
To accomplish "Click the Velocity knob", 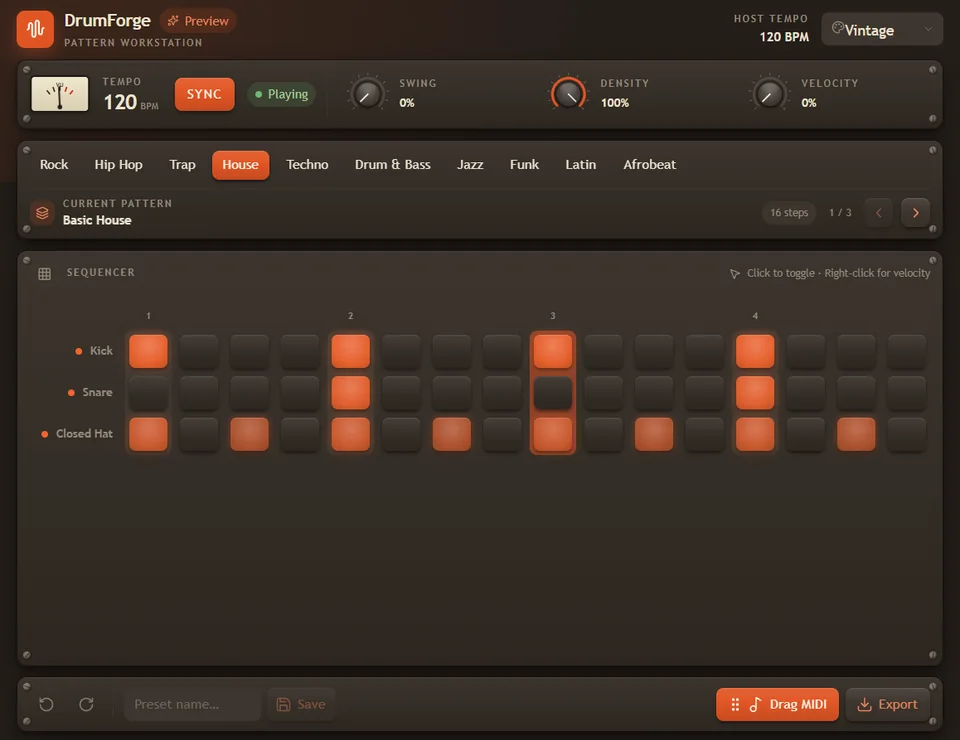I will (x=769, y=94).
